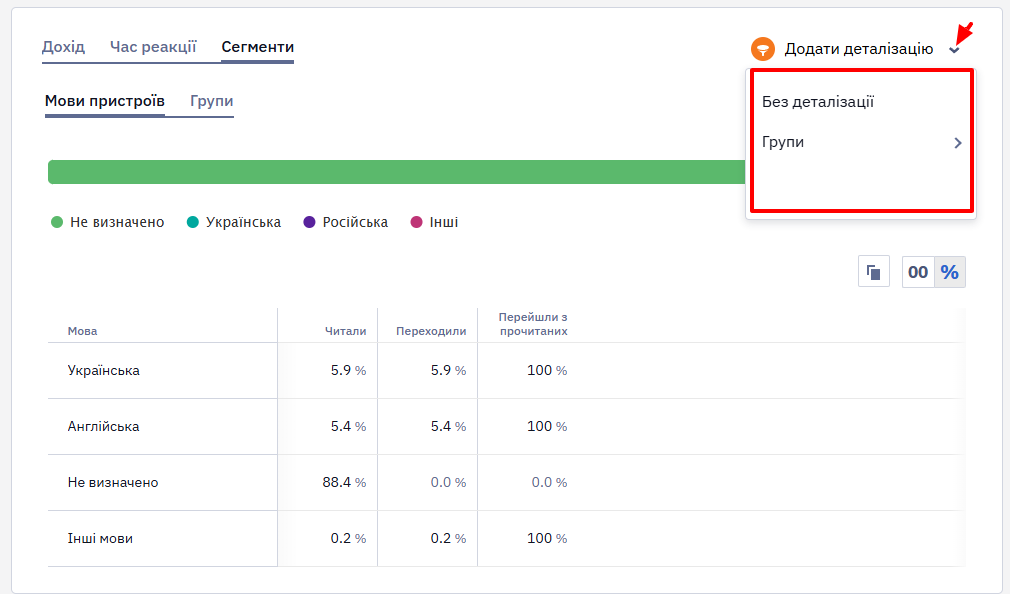1010x594 pixels.
Task: Click Російська legend label
Action: pos(355,222)
